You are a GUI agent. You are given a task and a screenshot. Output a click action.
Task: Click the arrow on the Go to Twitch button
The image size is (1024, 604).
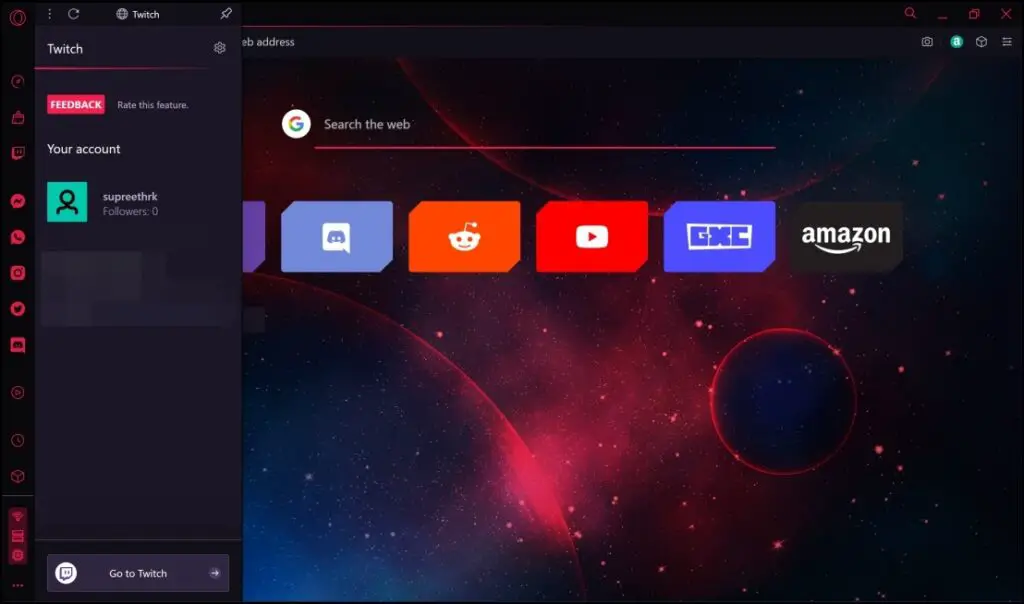(215, 573)
